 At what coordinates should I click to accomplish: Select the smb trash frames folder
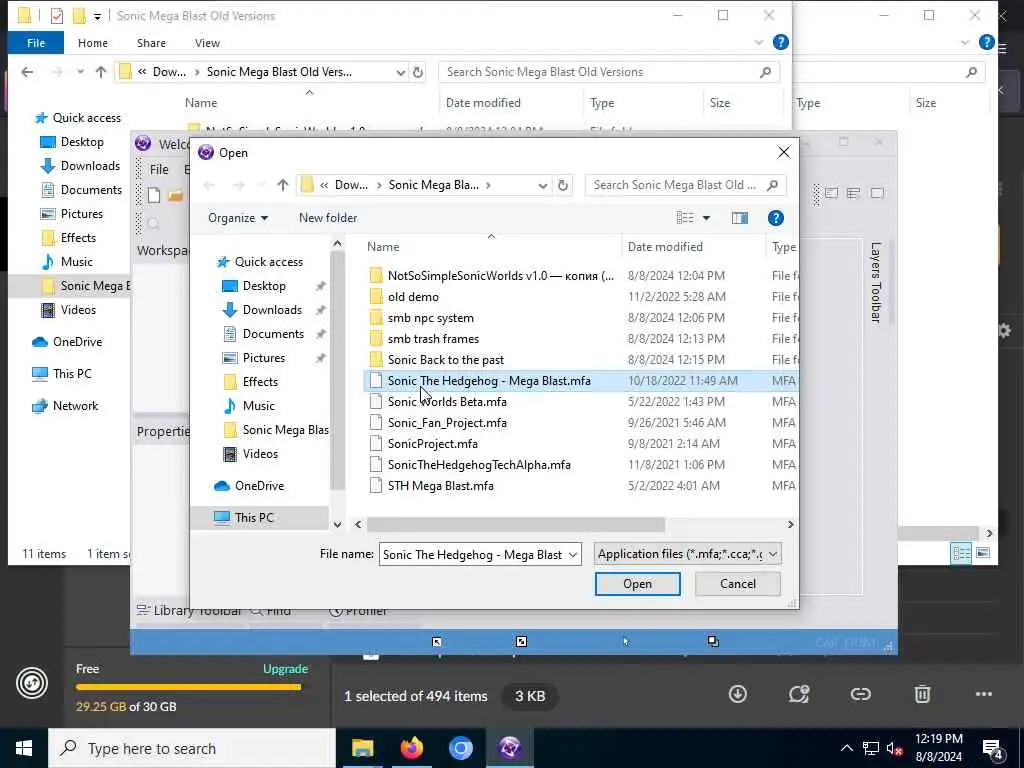433,338
